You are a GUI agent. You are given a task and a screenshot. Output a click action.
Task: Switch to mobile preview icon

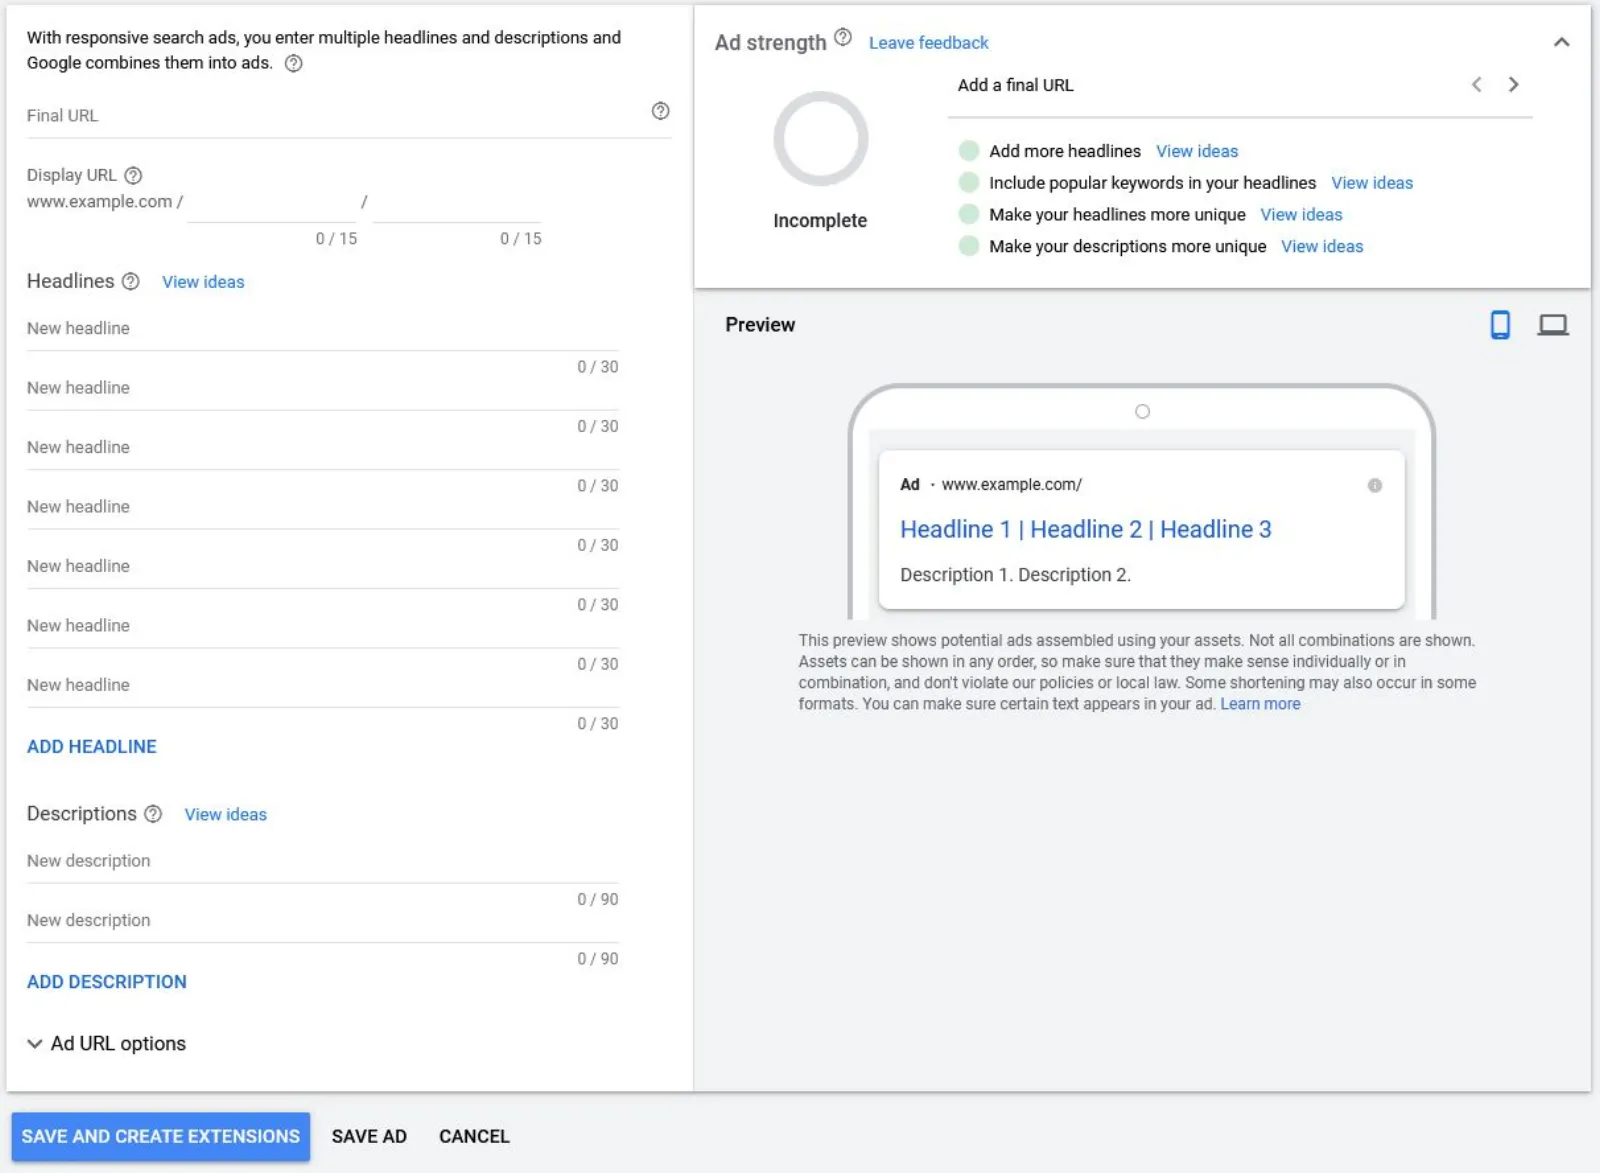coord(1500,324)
